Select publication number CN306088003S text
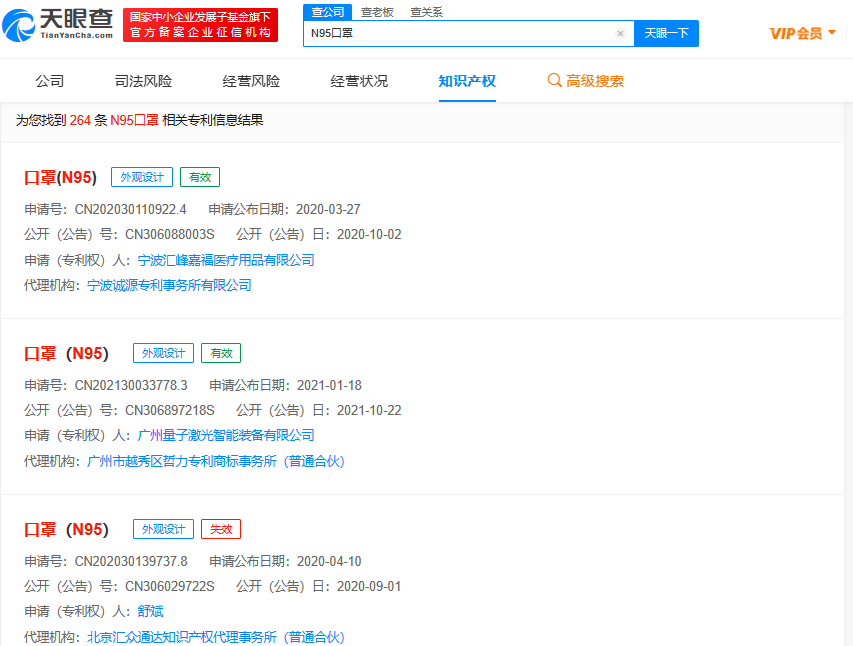The height and width of the screenshot is (646, 853). (170, 235)
